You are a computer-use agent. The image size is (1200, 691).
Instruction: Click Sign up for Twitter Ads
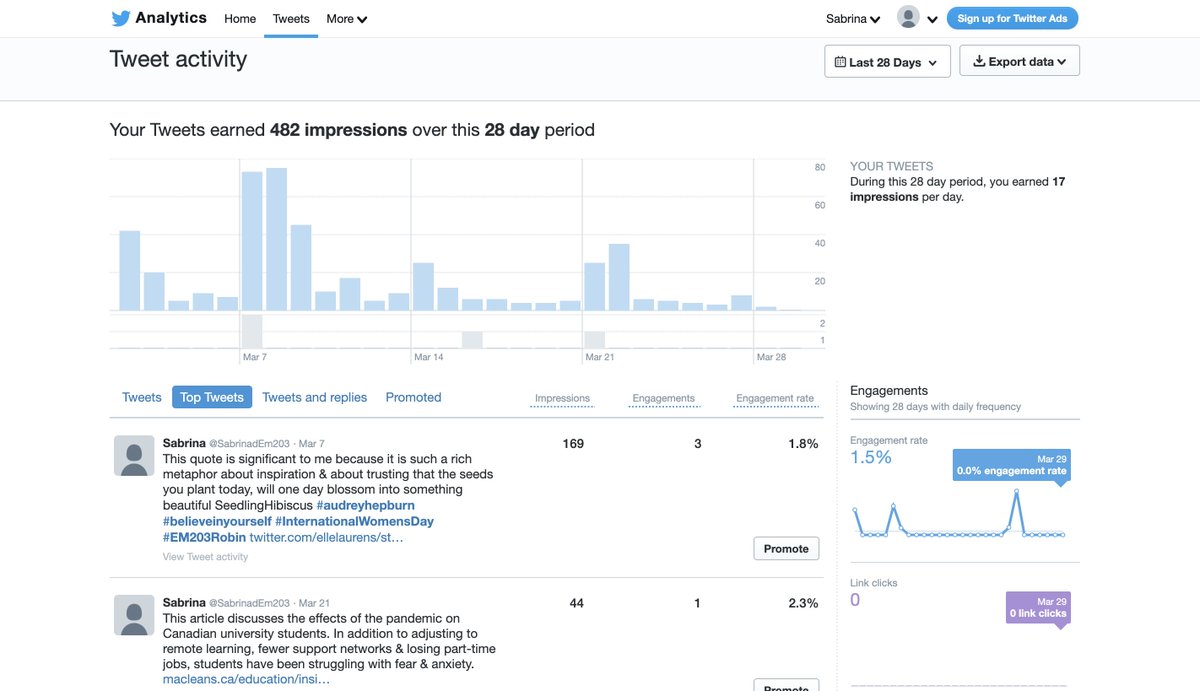coord(1012,18)
